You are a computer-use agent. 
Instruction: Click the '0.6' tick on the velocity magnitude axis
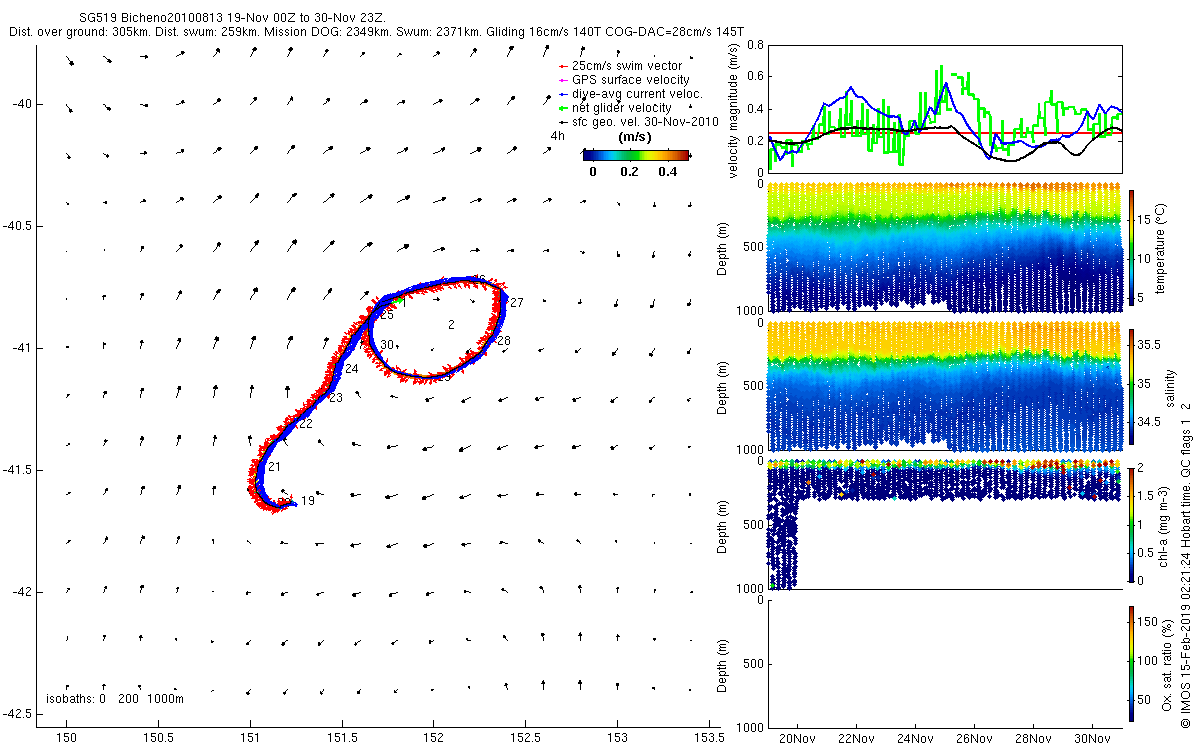tap(754, 77)
